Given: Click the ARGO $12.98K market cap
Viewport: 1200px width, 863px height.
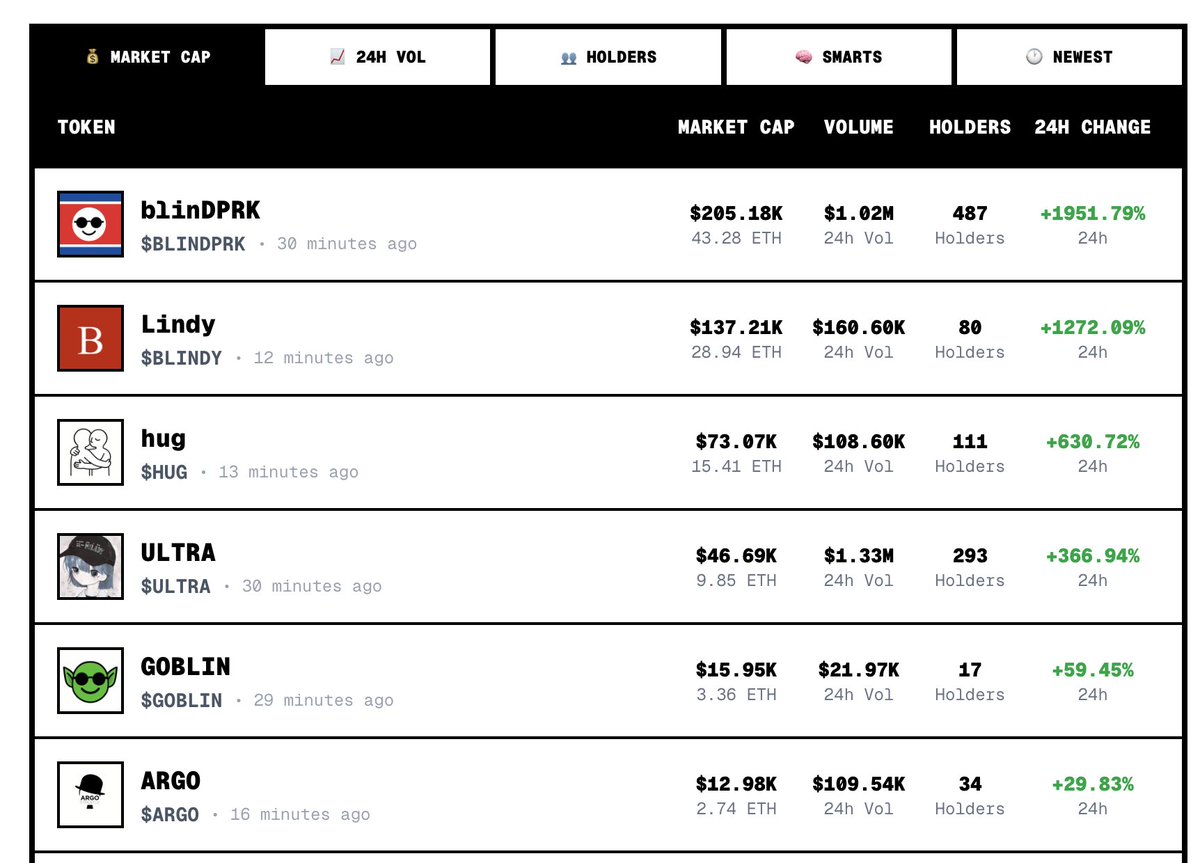Looking at the screenshot, I should coord(736,784).
